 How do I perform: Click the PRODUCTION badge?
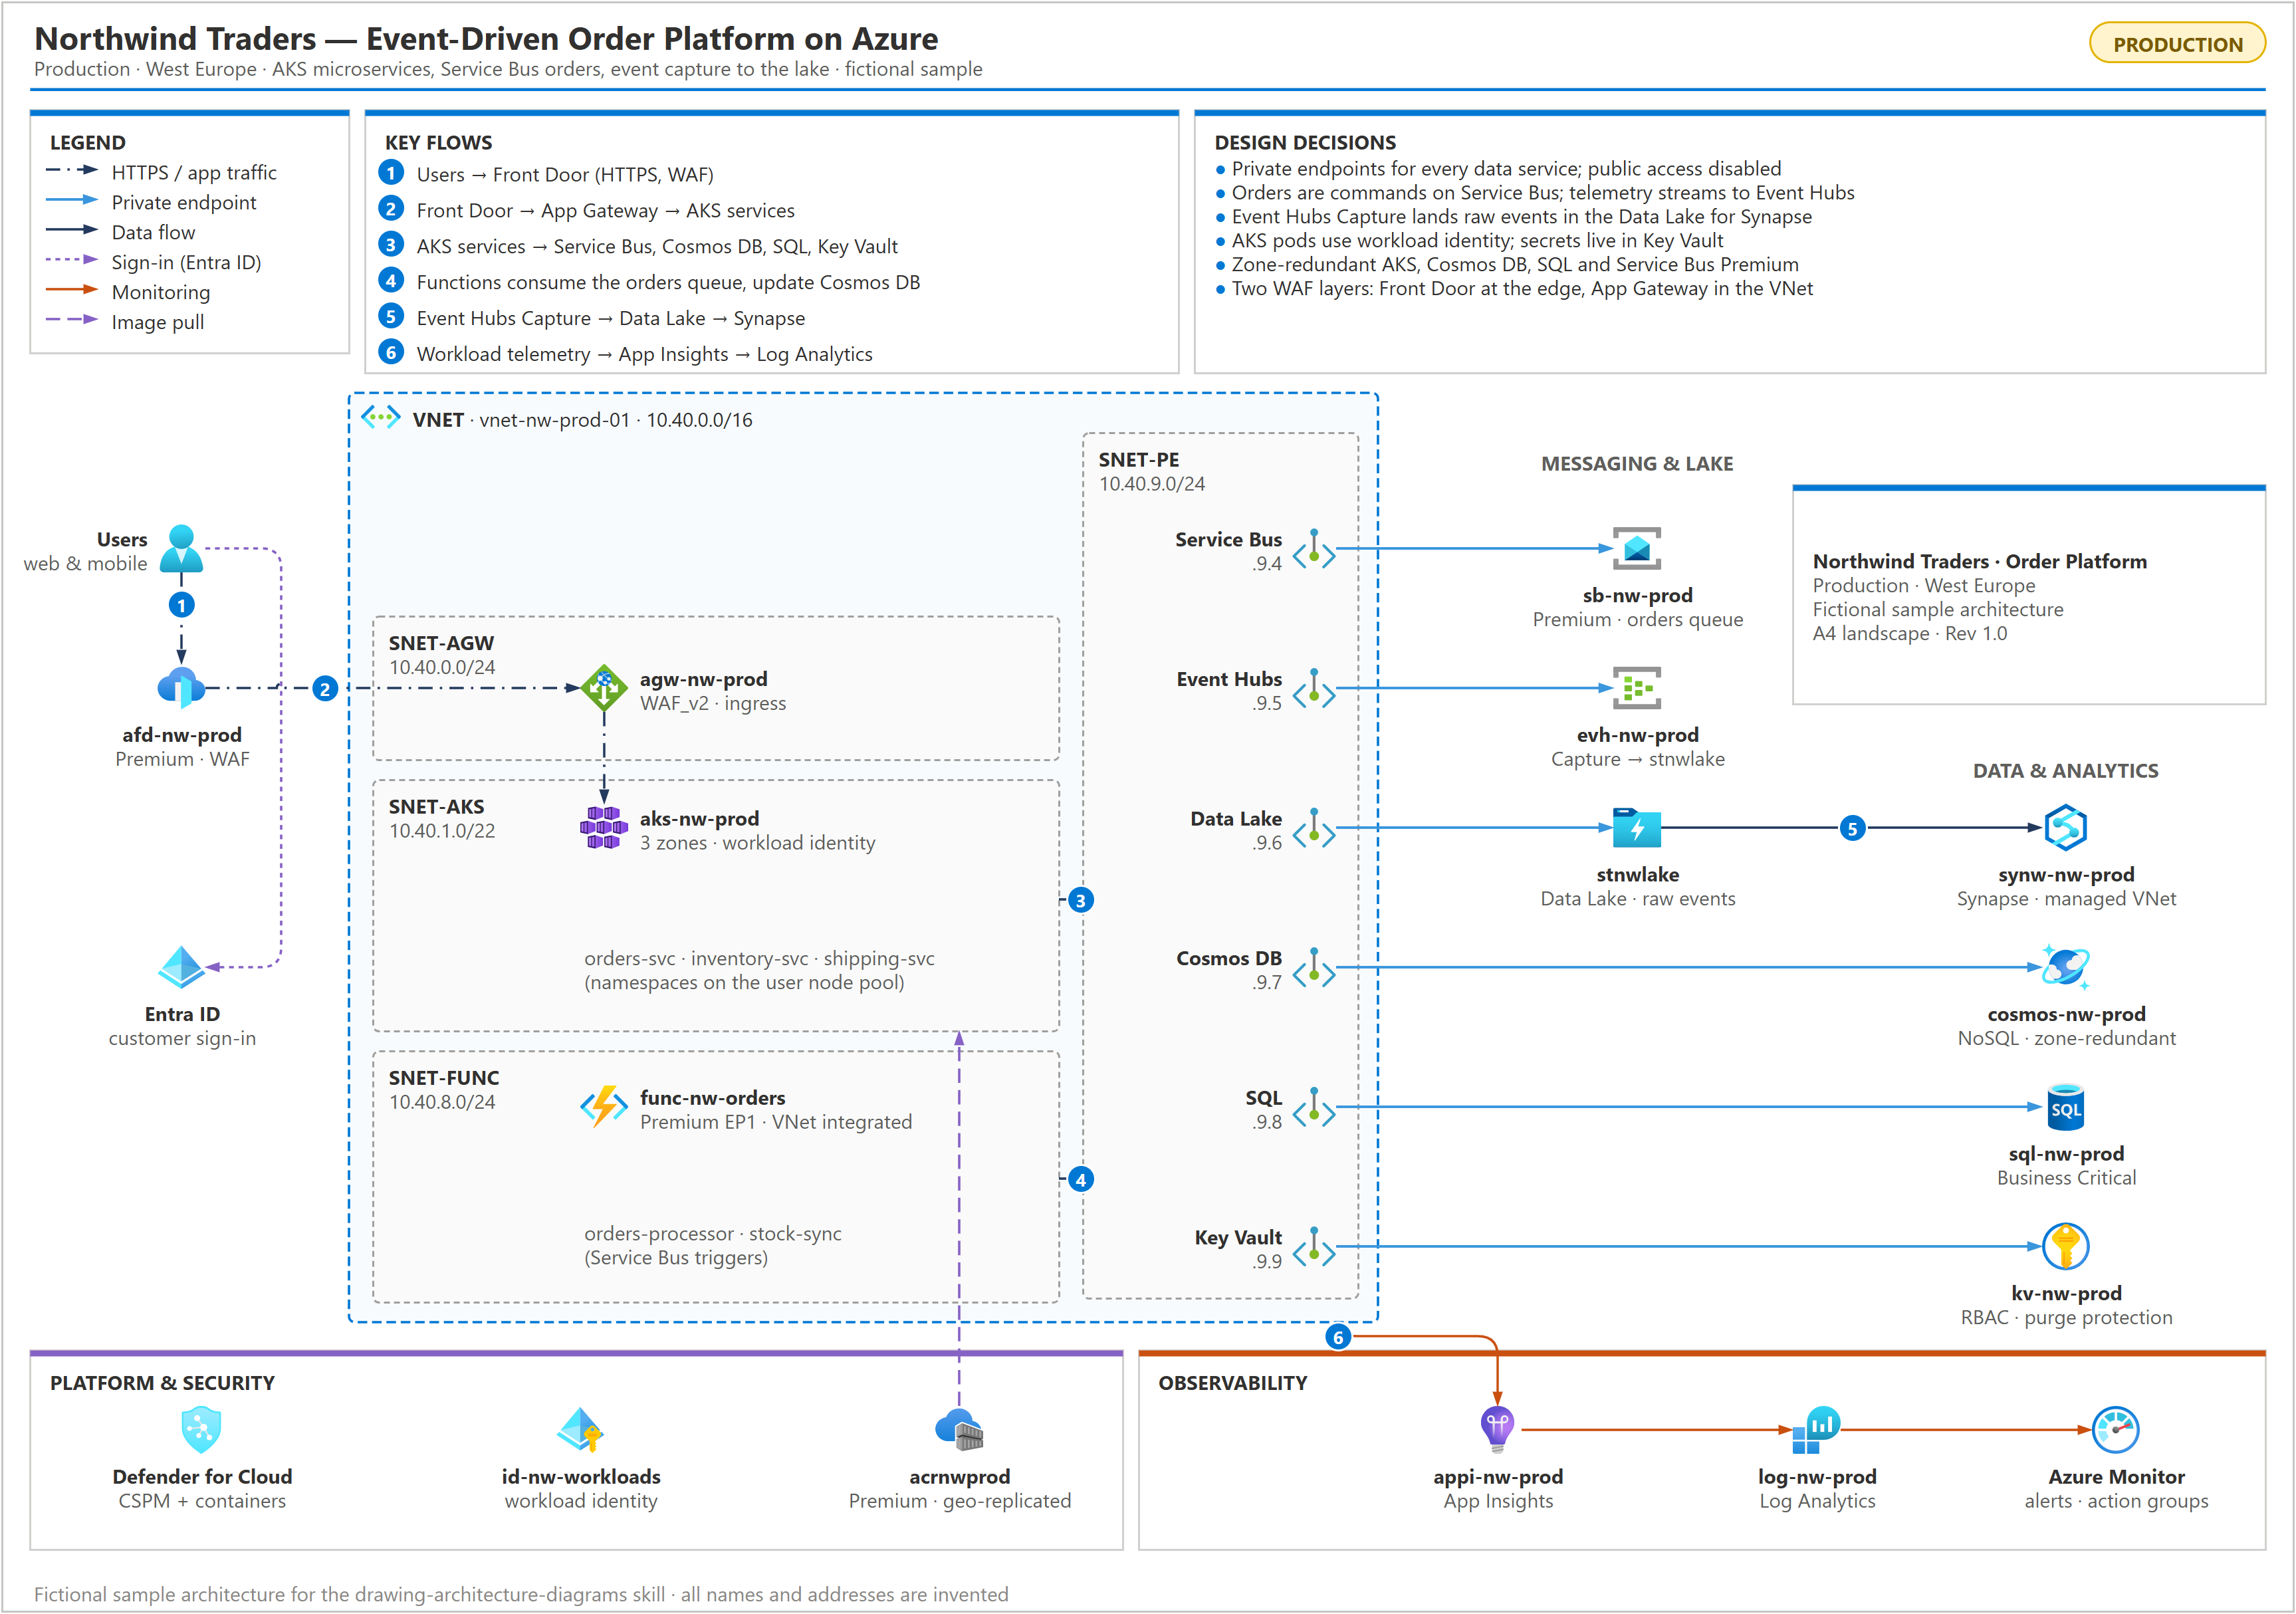coord(2177,44)
